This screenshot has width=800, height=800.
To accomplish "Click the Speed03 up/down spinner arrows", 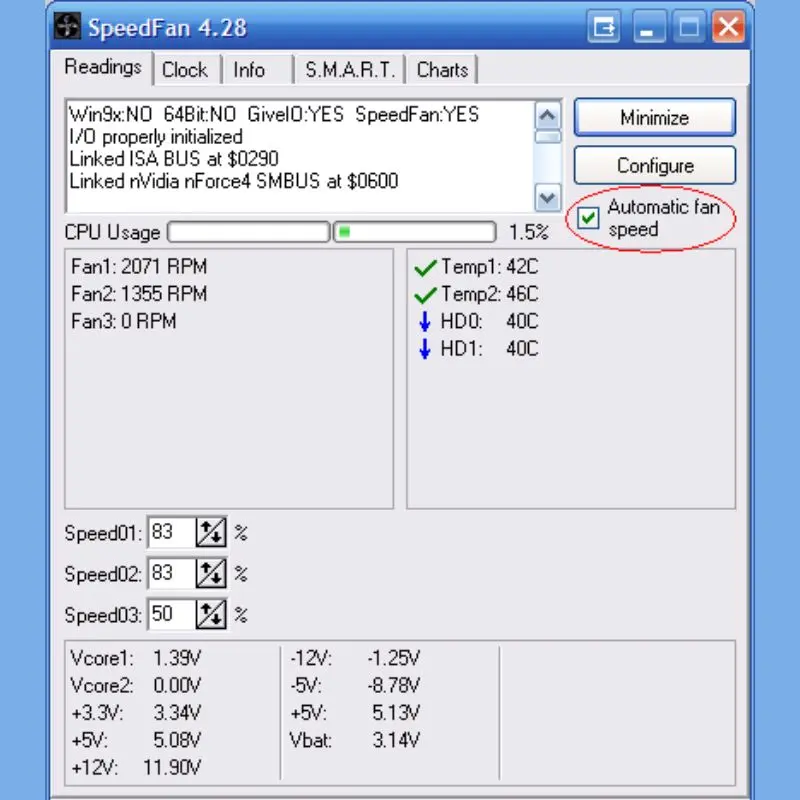I will coord(211,615).
